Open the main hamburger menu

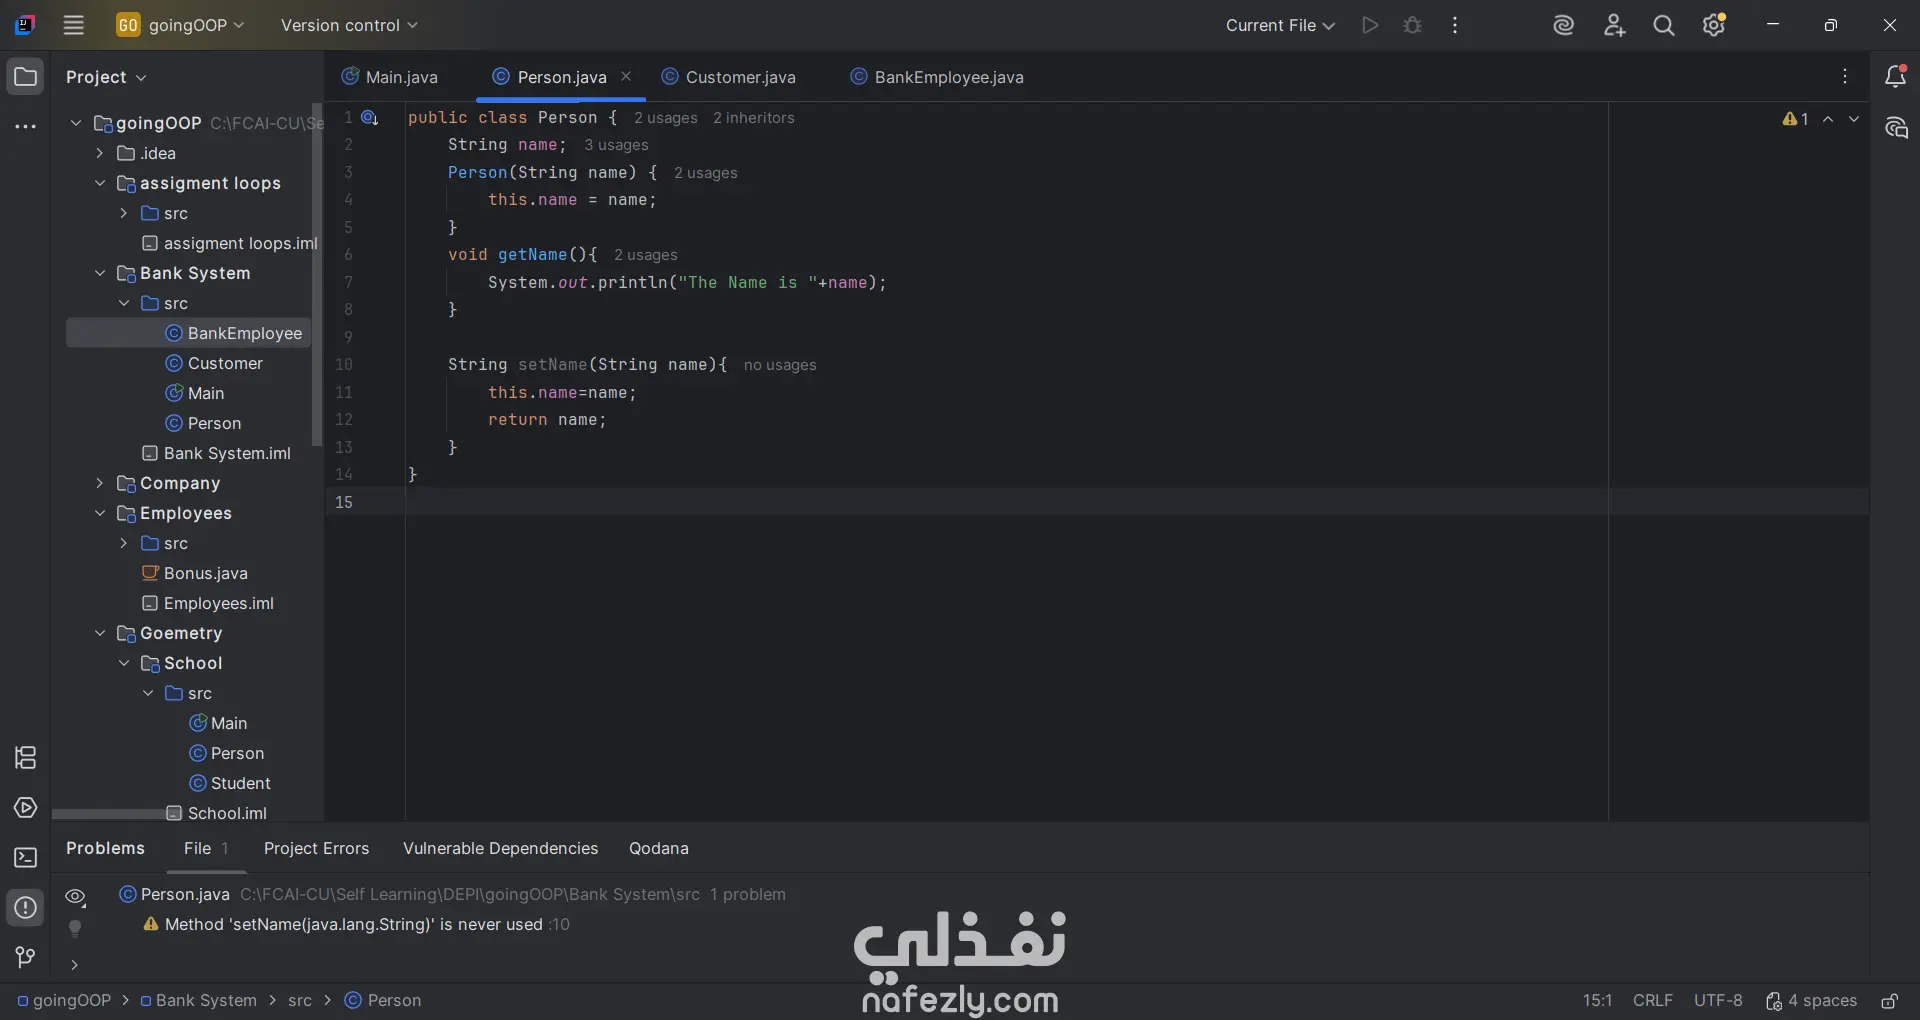tap(73, 25)
